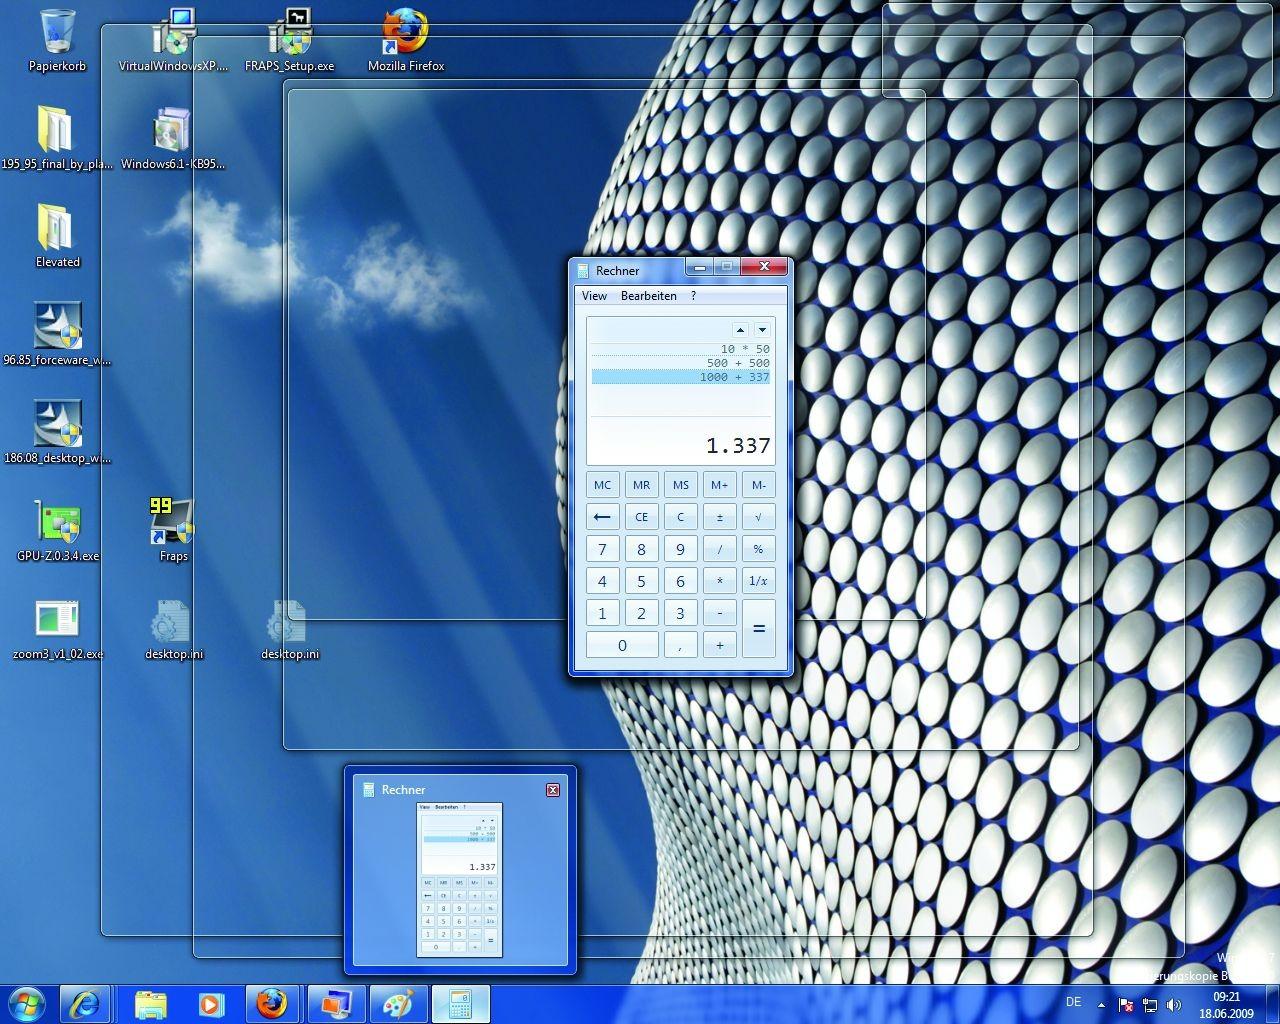Click the M- memory subtract button
This screenshot has width=1280, height=1024.
point(758,485)
